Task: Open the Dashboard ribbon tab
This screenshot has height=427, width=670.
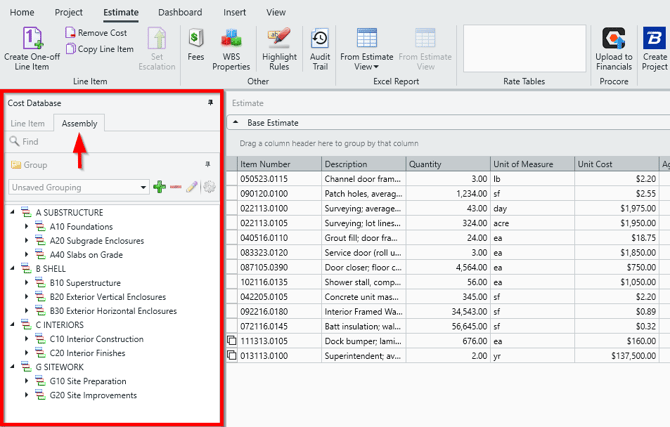Action: point(179,12)
